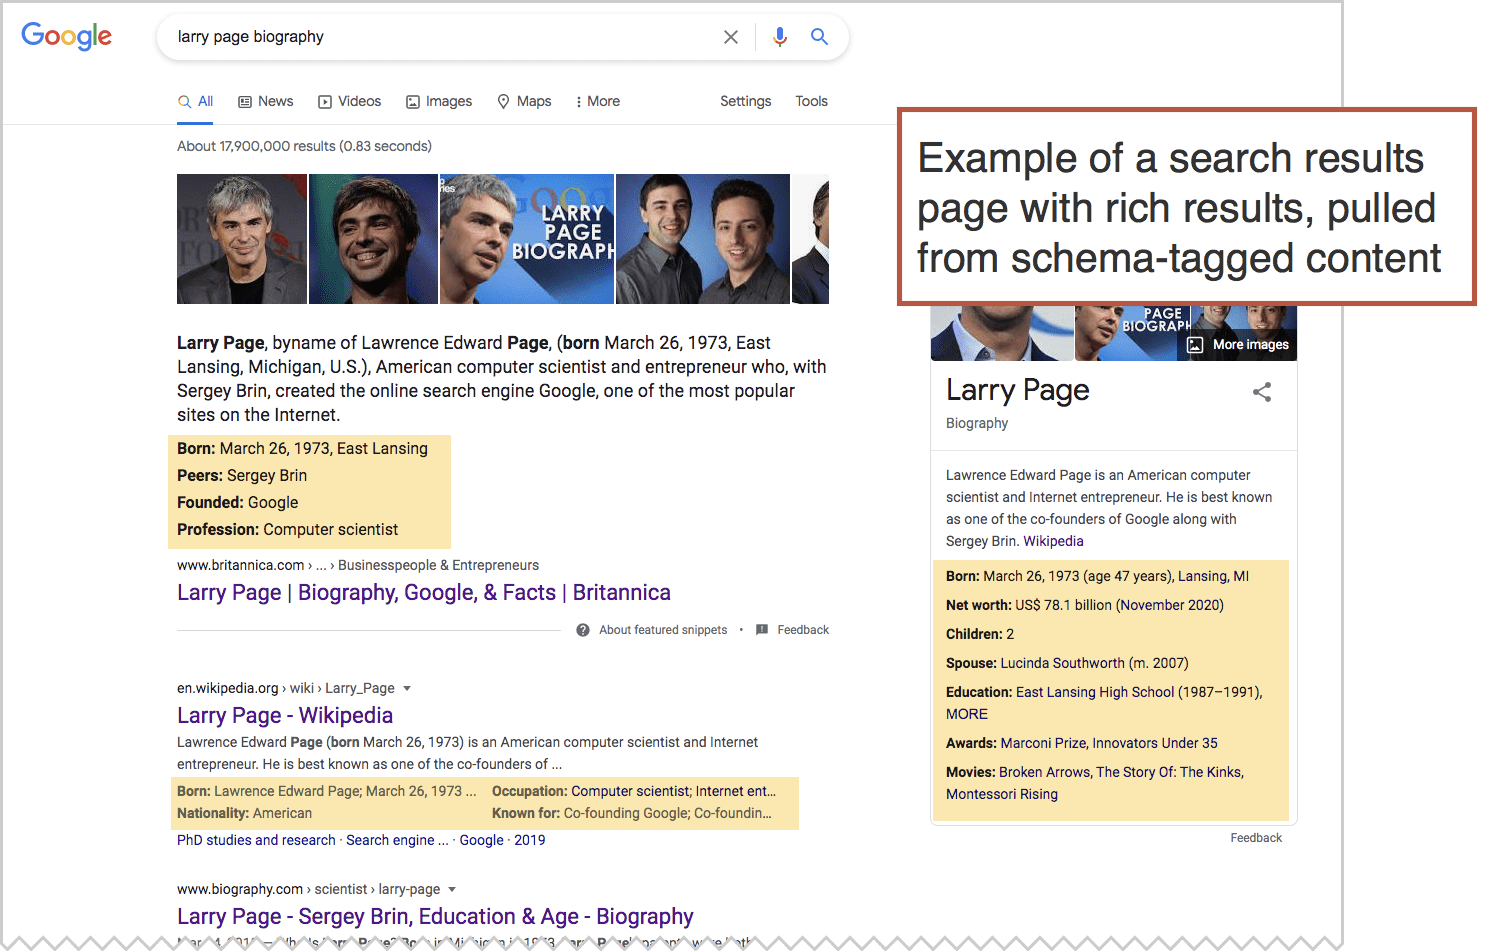Click the 'Nationality: American' text
Screen dimensions: 1498x951
point(244,813)
